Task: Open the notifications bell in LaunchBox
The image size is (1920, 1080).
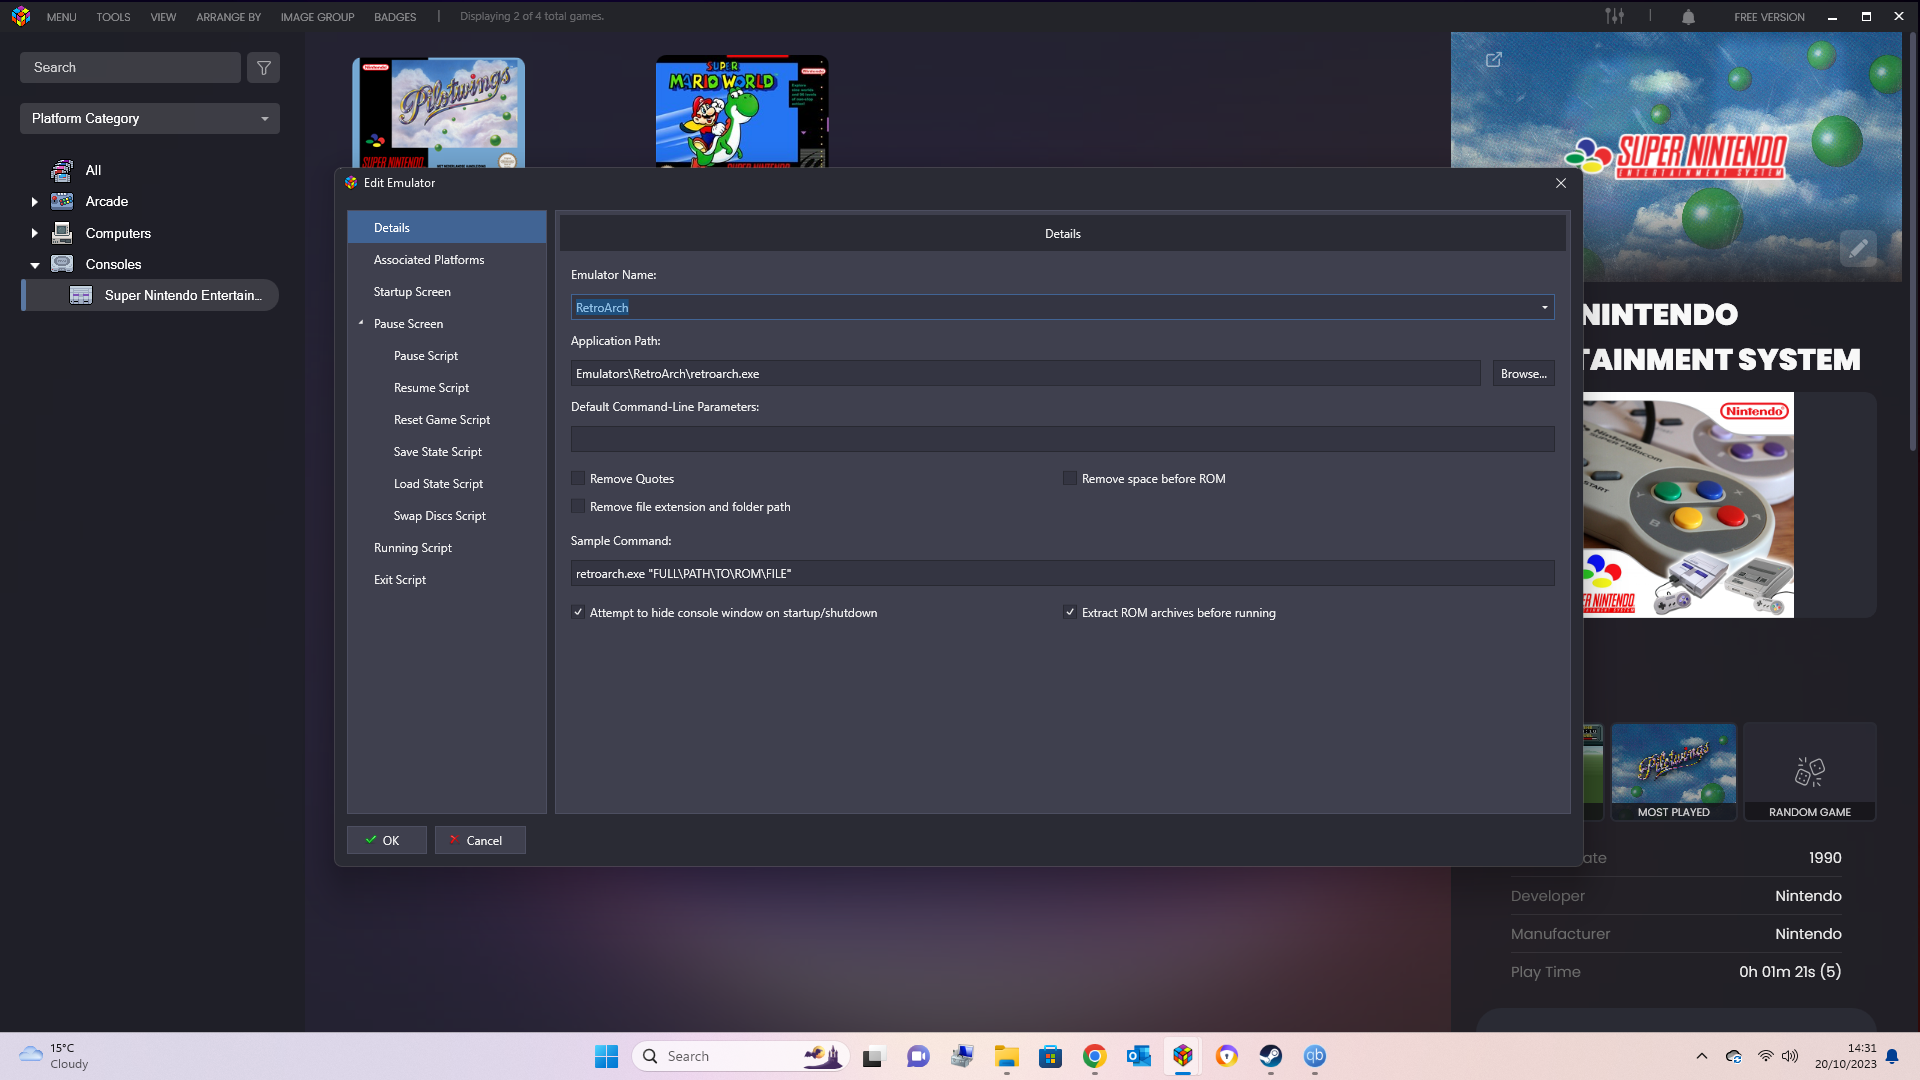Action: 1688,16
